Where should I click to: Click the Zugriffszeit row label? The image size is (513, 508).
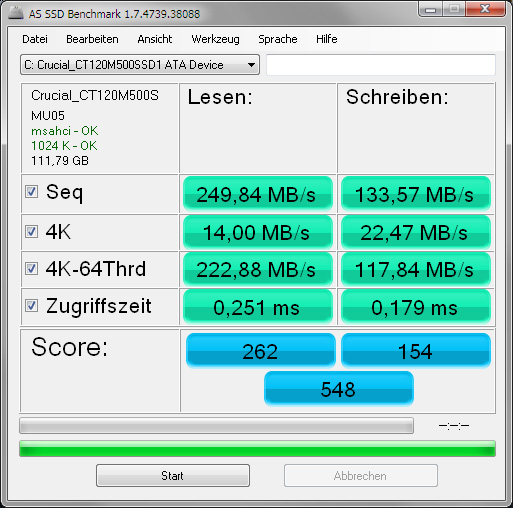[99, 306]
